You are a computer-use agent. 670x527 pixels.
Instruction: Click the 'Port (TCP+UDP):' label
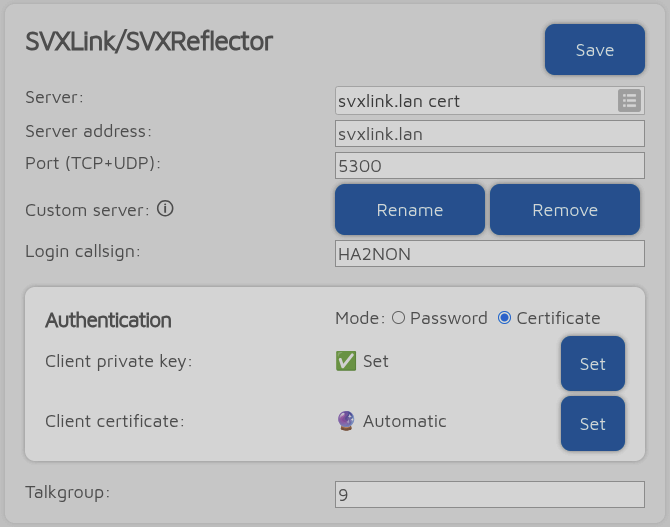click(x=93, y=163)
